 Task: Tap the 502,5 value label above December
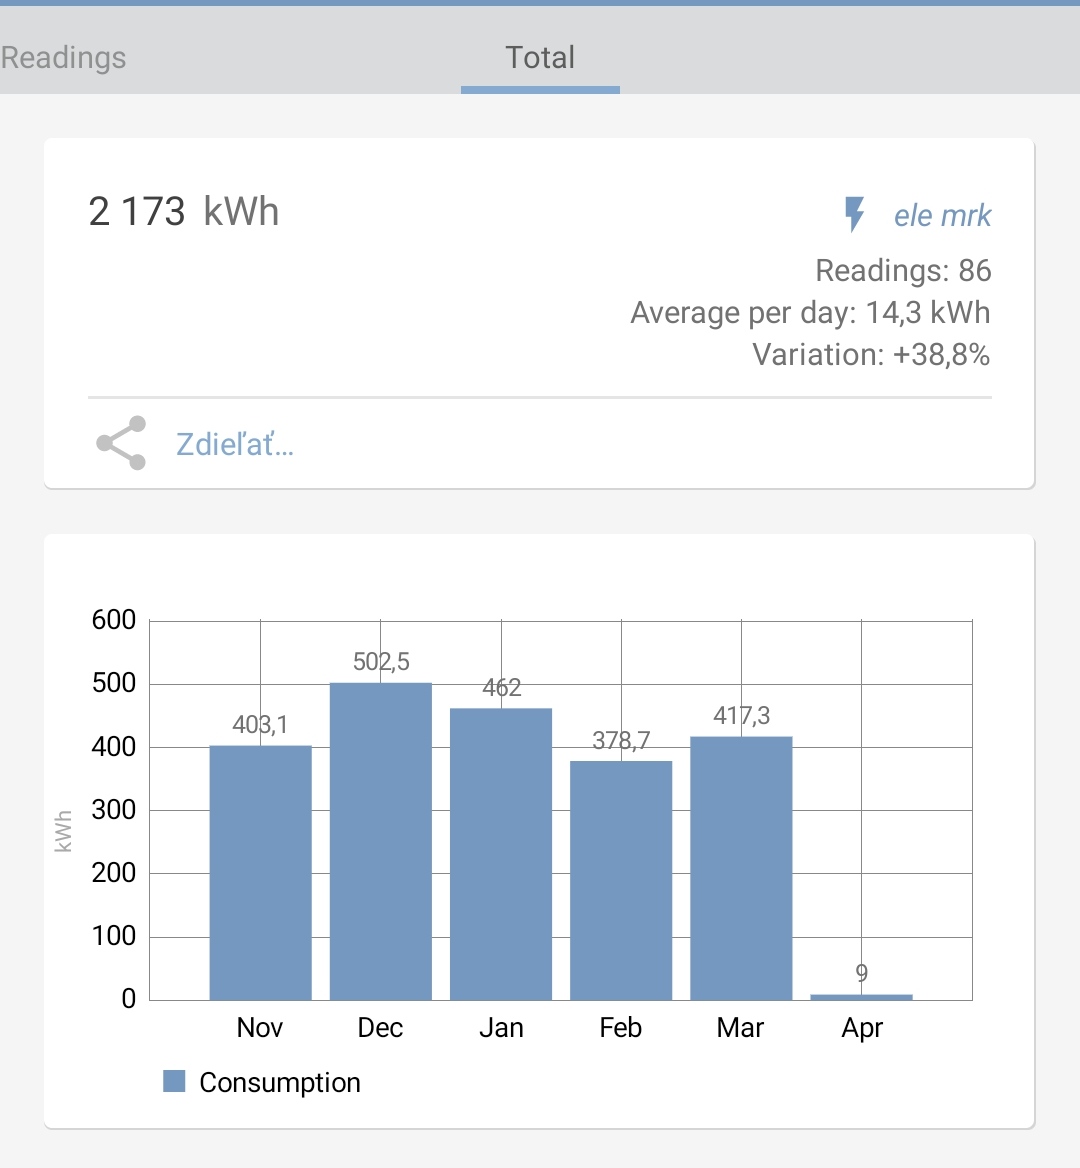pos(381,661)
